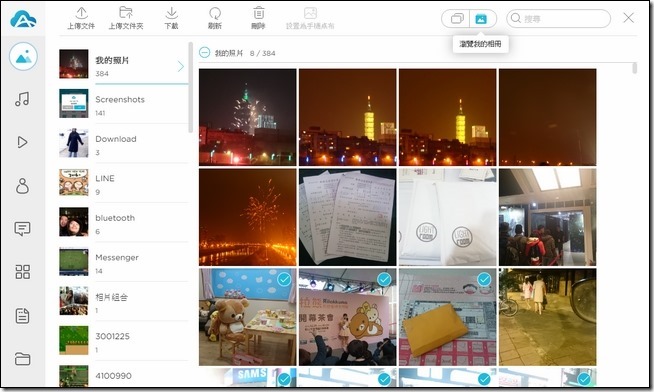Image resolution: width=654 pixels, height=392 pixels.
Task: Select the crowd at building entrance photo
Action: (548, 217)
